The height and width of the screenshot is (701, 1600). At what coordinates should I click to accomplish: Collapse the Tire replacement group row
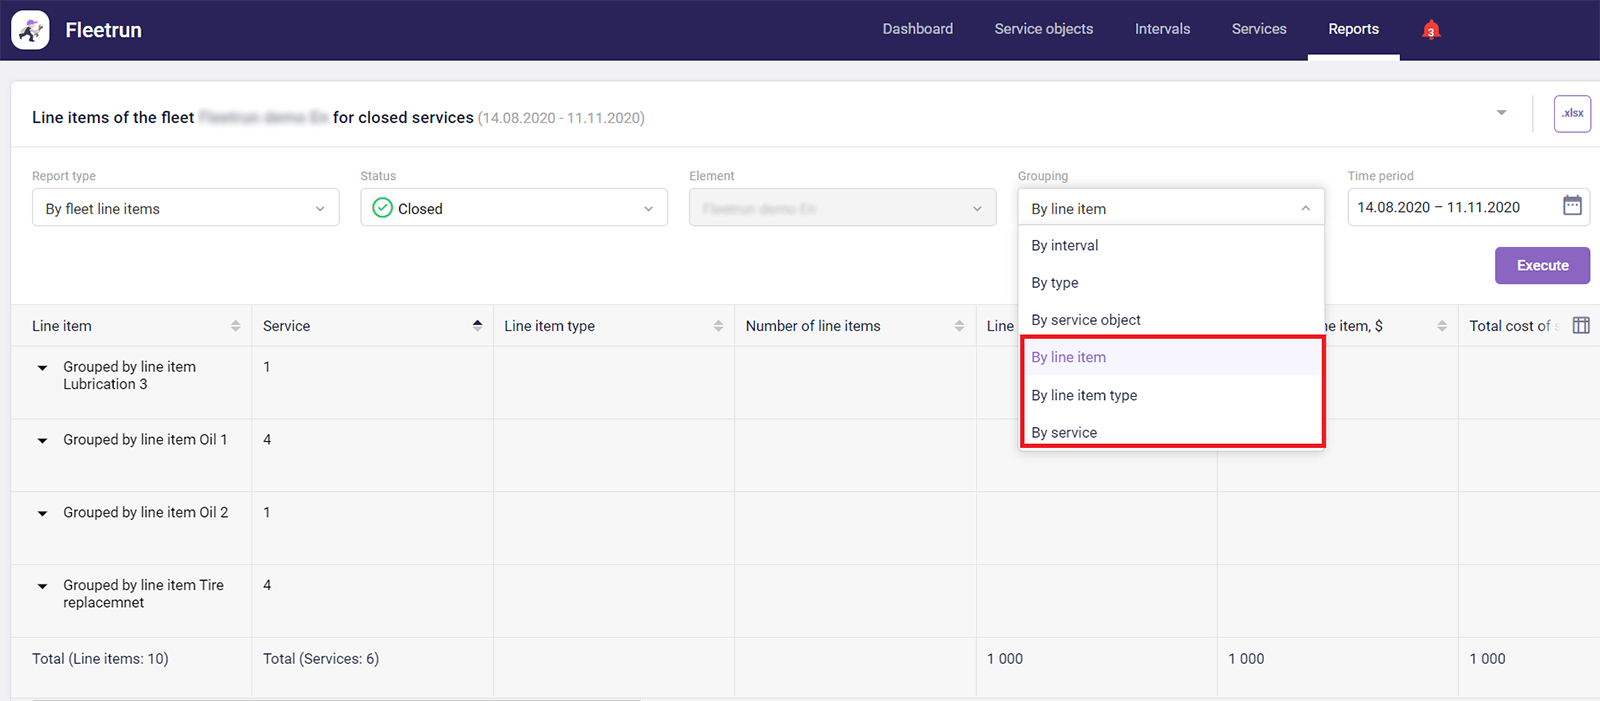pyautogui.click(x=42, y=586)
